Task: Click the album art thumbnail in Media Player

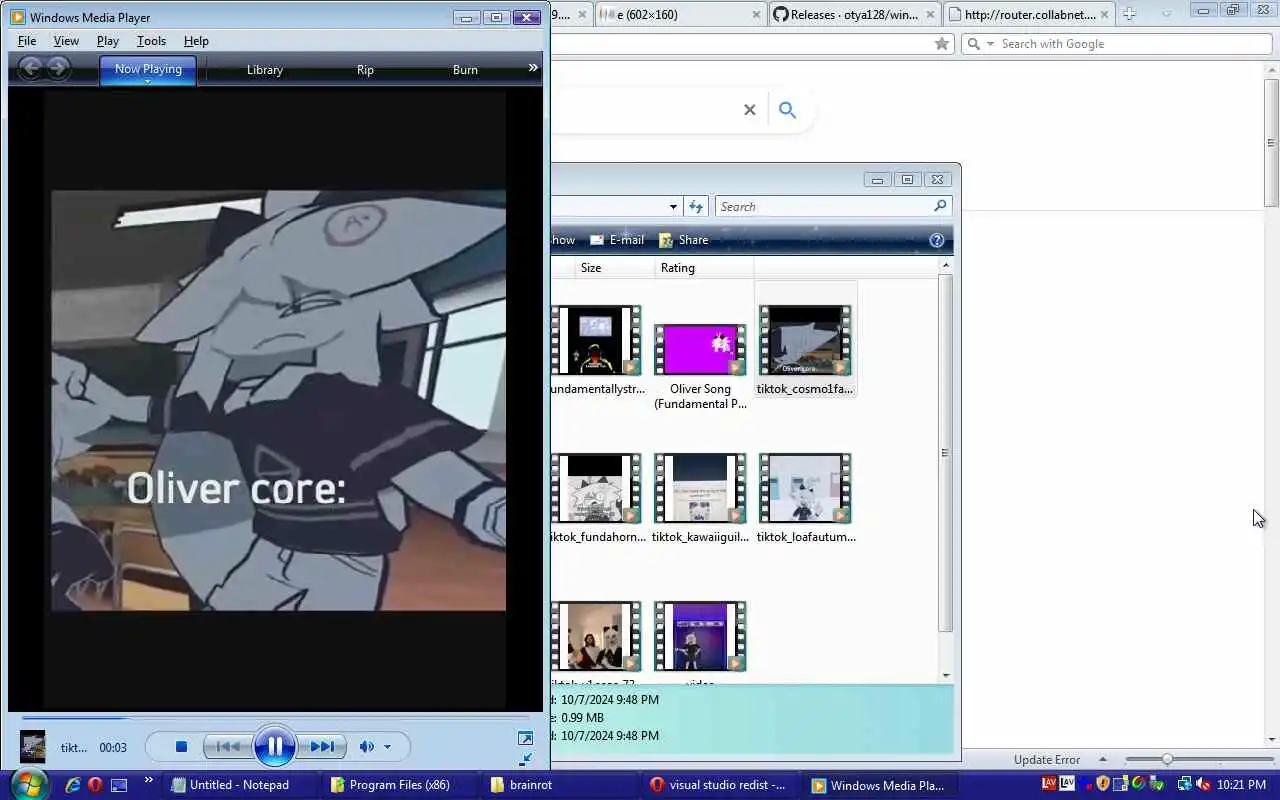Action: (33, 747)
